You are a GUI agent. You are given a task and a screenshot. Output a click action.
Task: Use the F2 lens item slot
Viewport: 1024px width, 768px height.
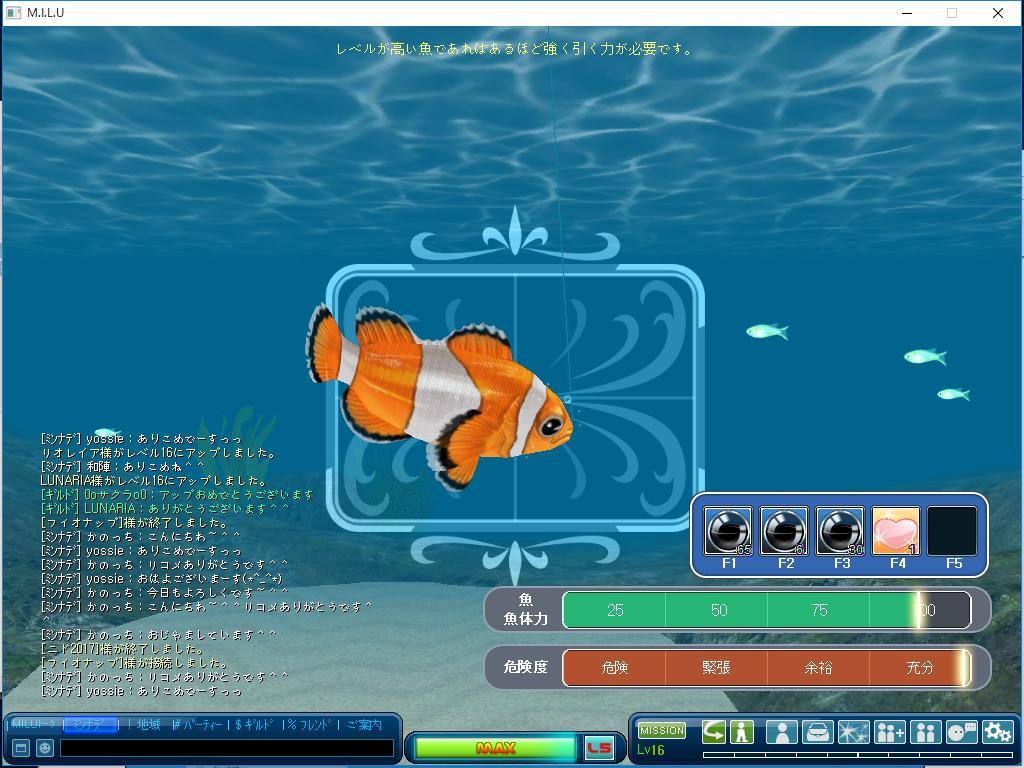(784, 530)
